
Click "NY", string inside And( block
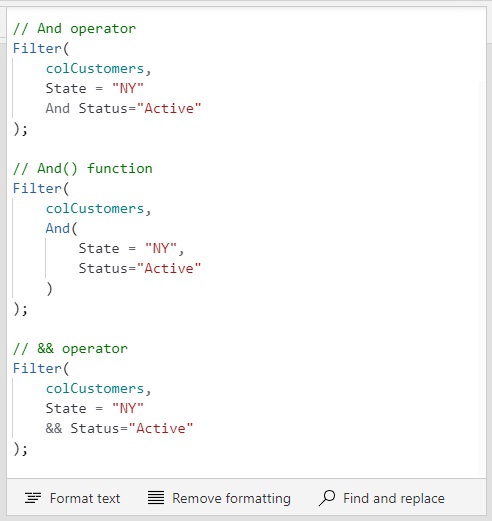pyautogui.click(x=164, y=249)
